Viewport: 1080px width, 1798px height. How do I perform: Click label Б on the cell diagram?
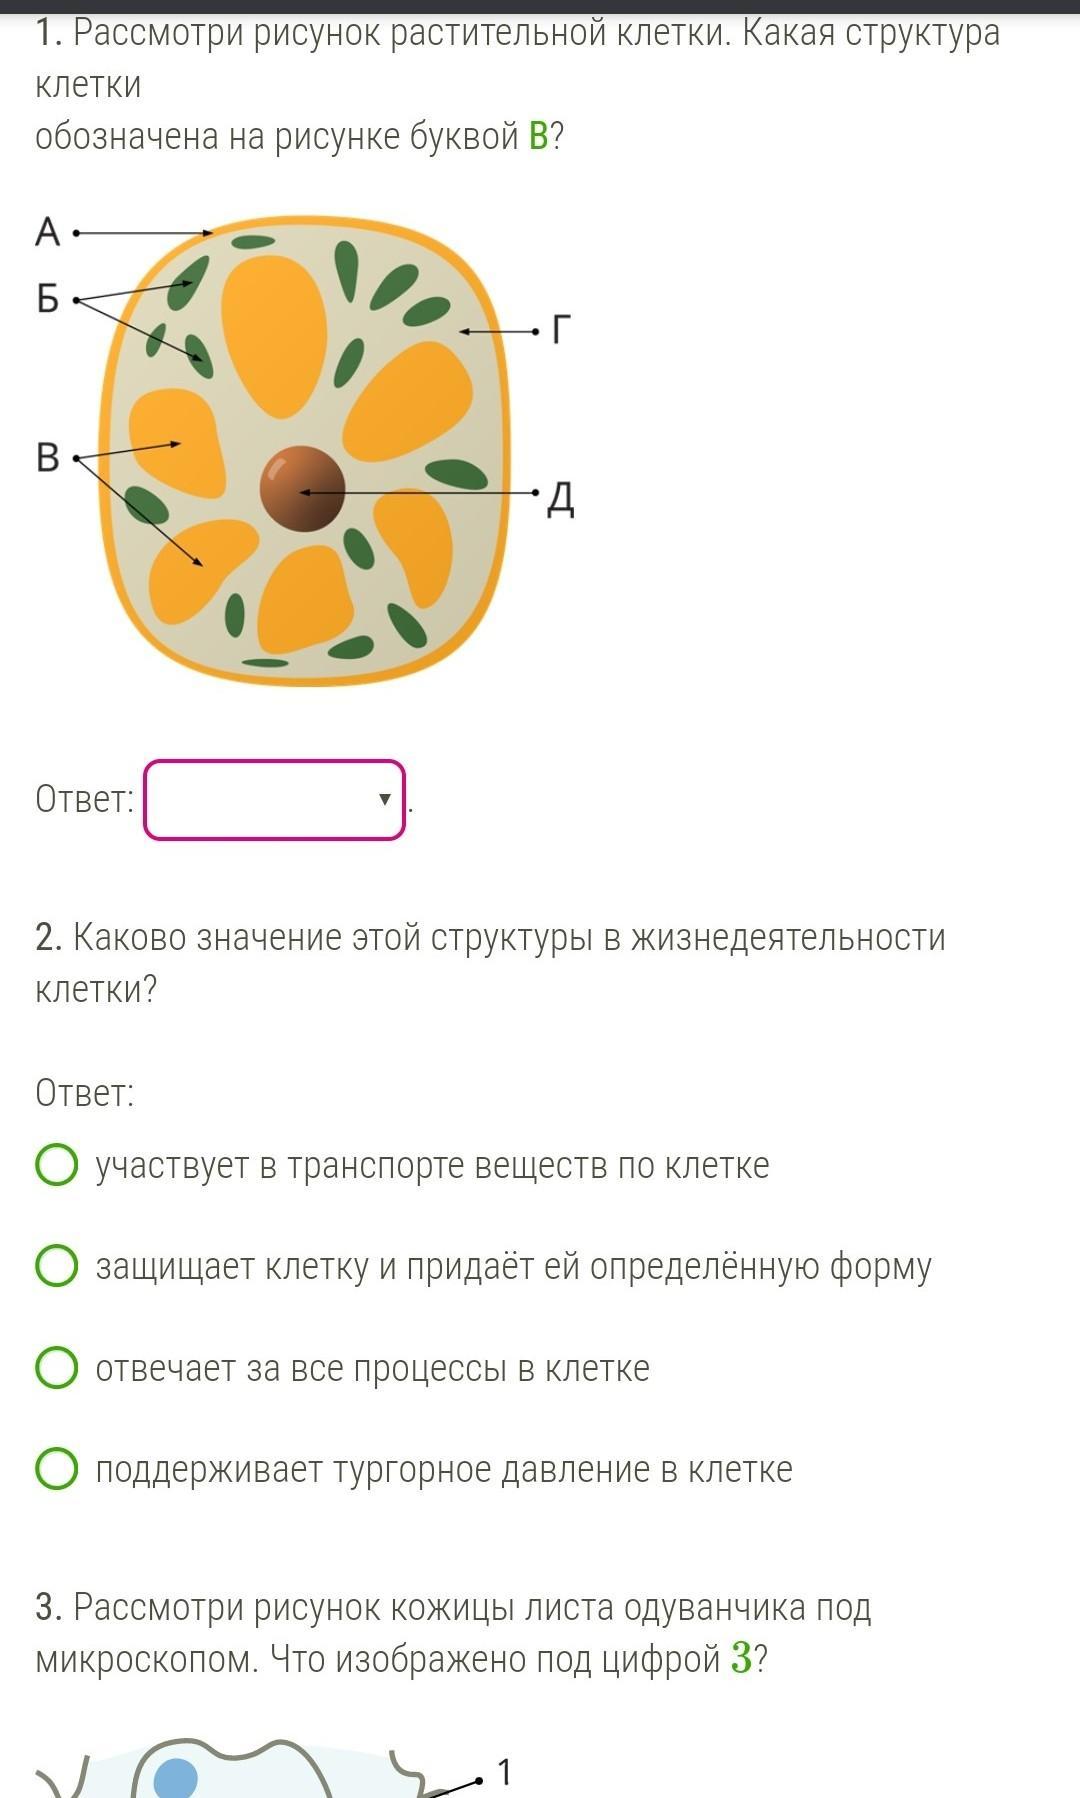[47, 298]
